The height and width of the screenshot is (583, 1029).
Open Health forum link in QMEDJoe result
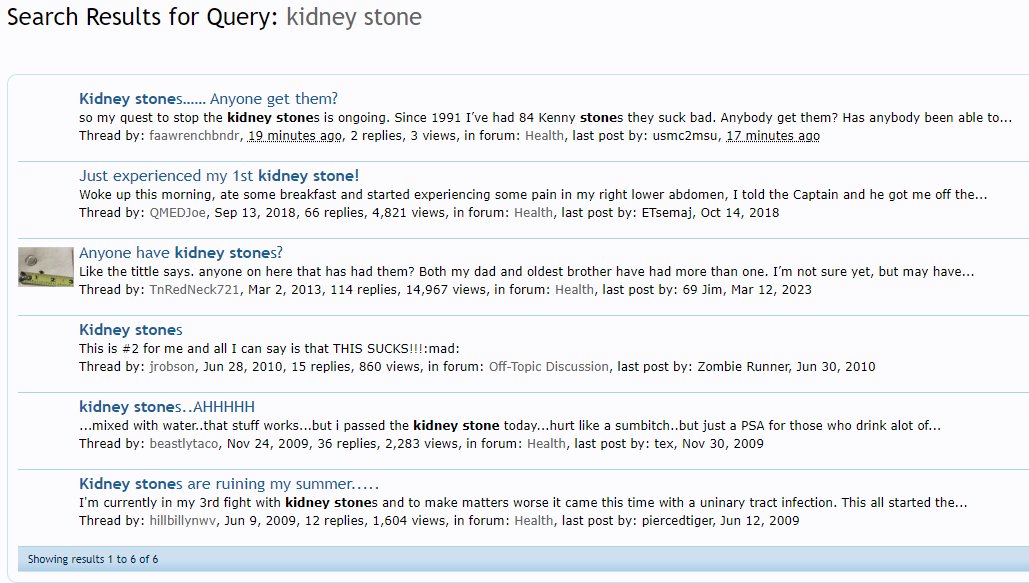click(x=533, y=213)
